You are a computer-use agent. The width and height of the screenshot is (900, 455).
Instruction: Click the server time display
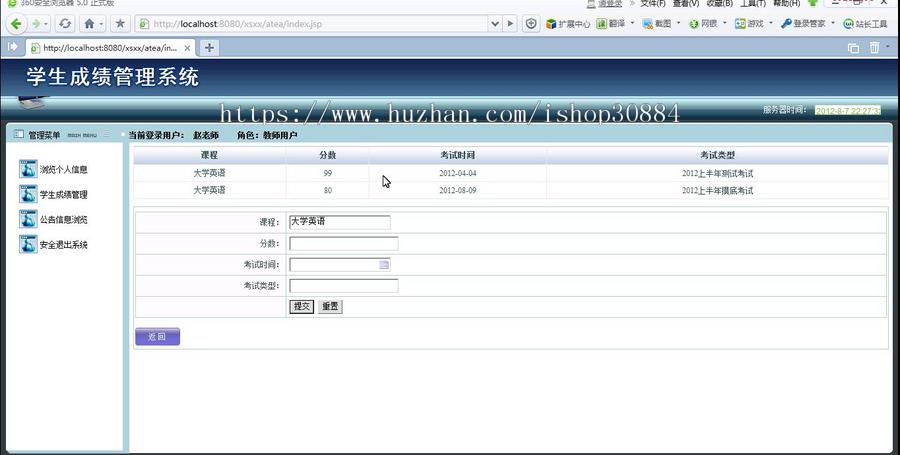tap(848, 110)
